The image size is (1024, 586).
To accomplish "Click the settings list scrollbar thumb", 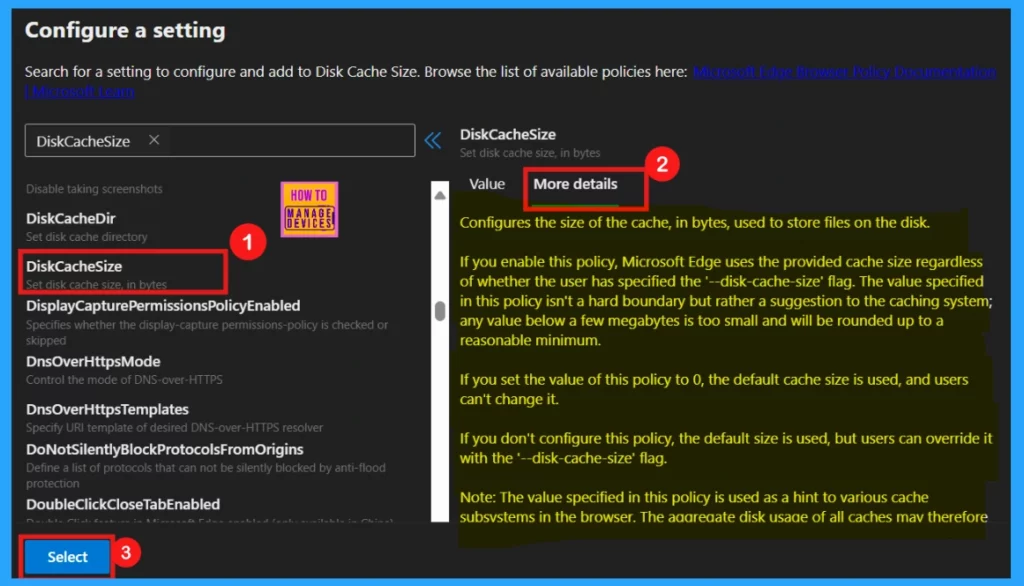I will (x=440, y=311).
